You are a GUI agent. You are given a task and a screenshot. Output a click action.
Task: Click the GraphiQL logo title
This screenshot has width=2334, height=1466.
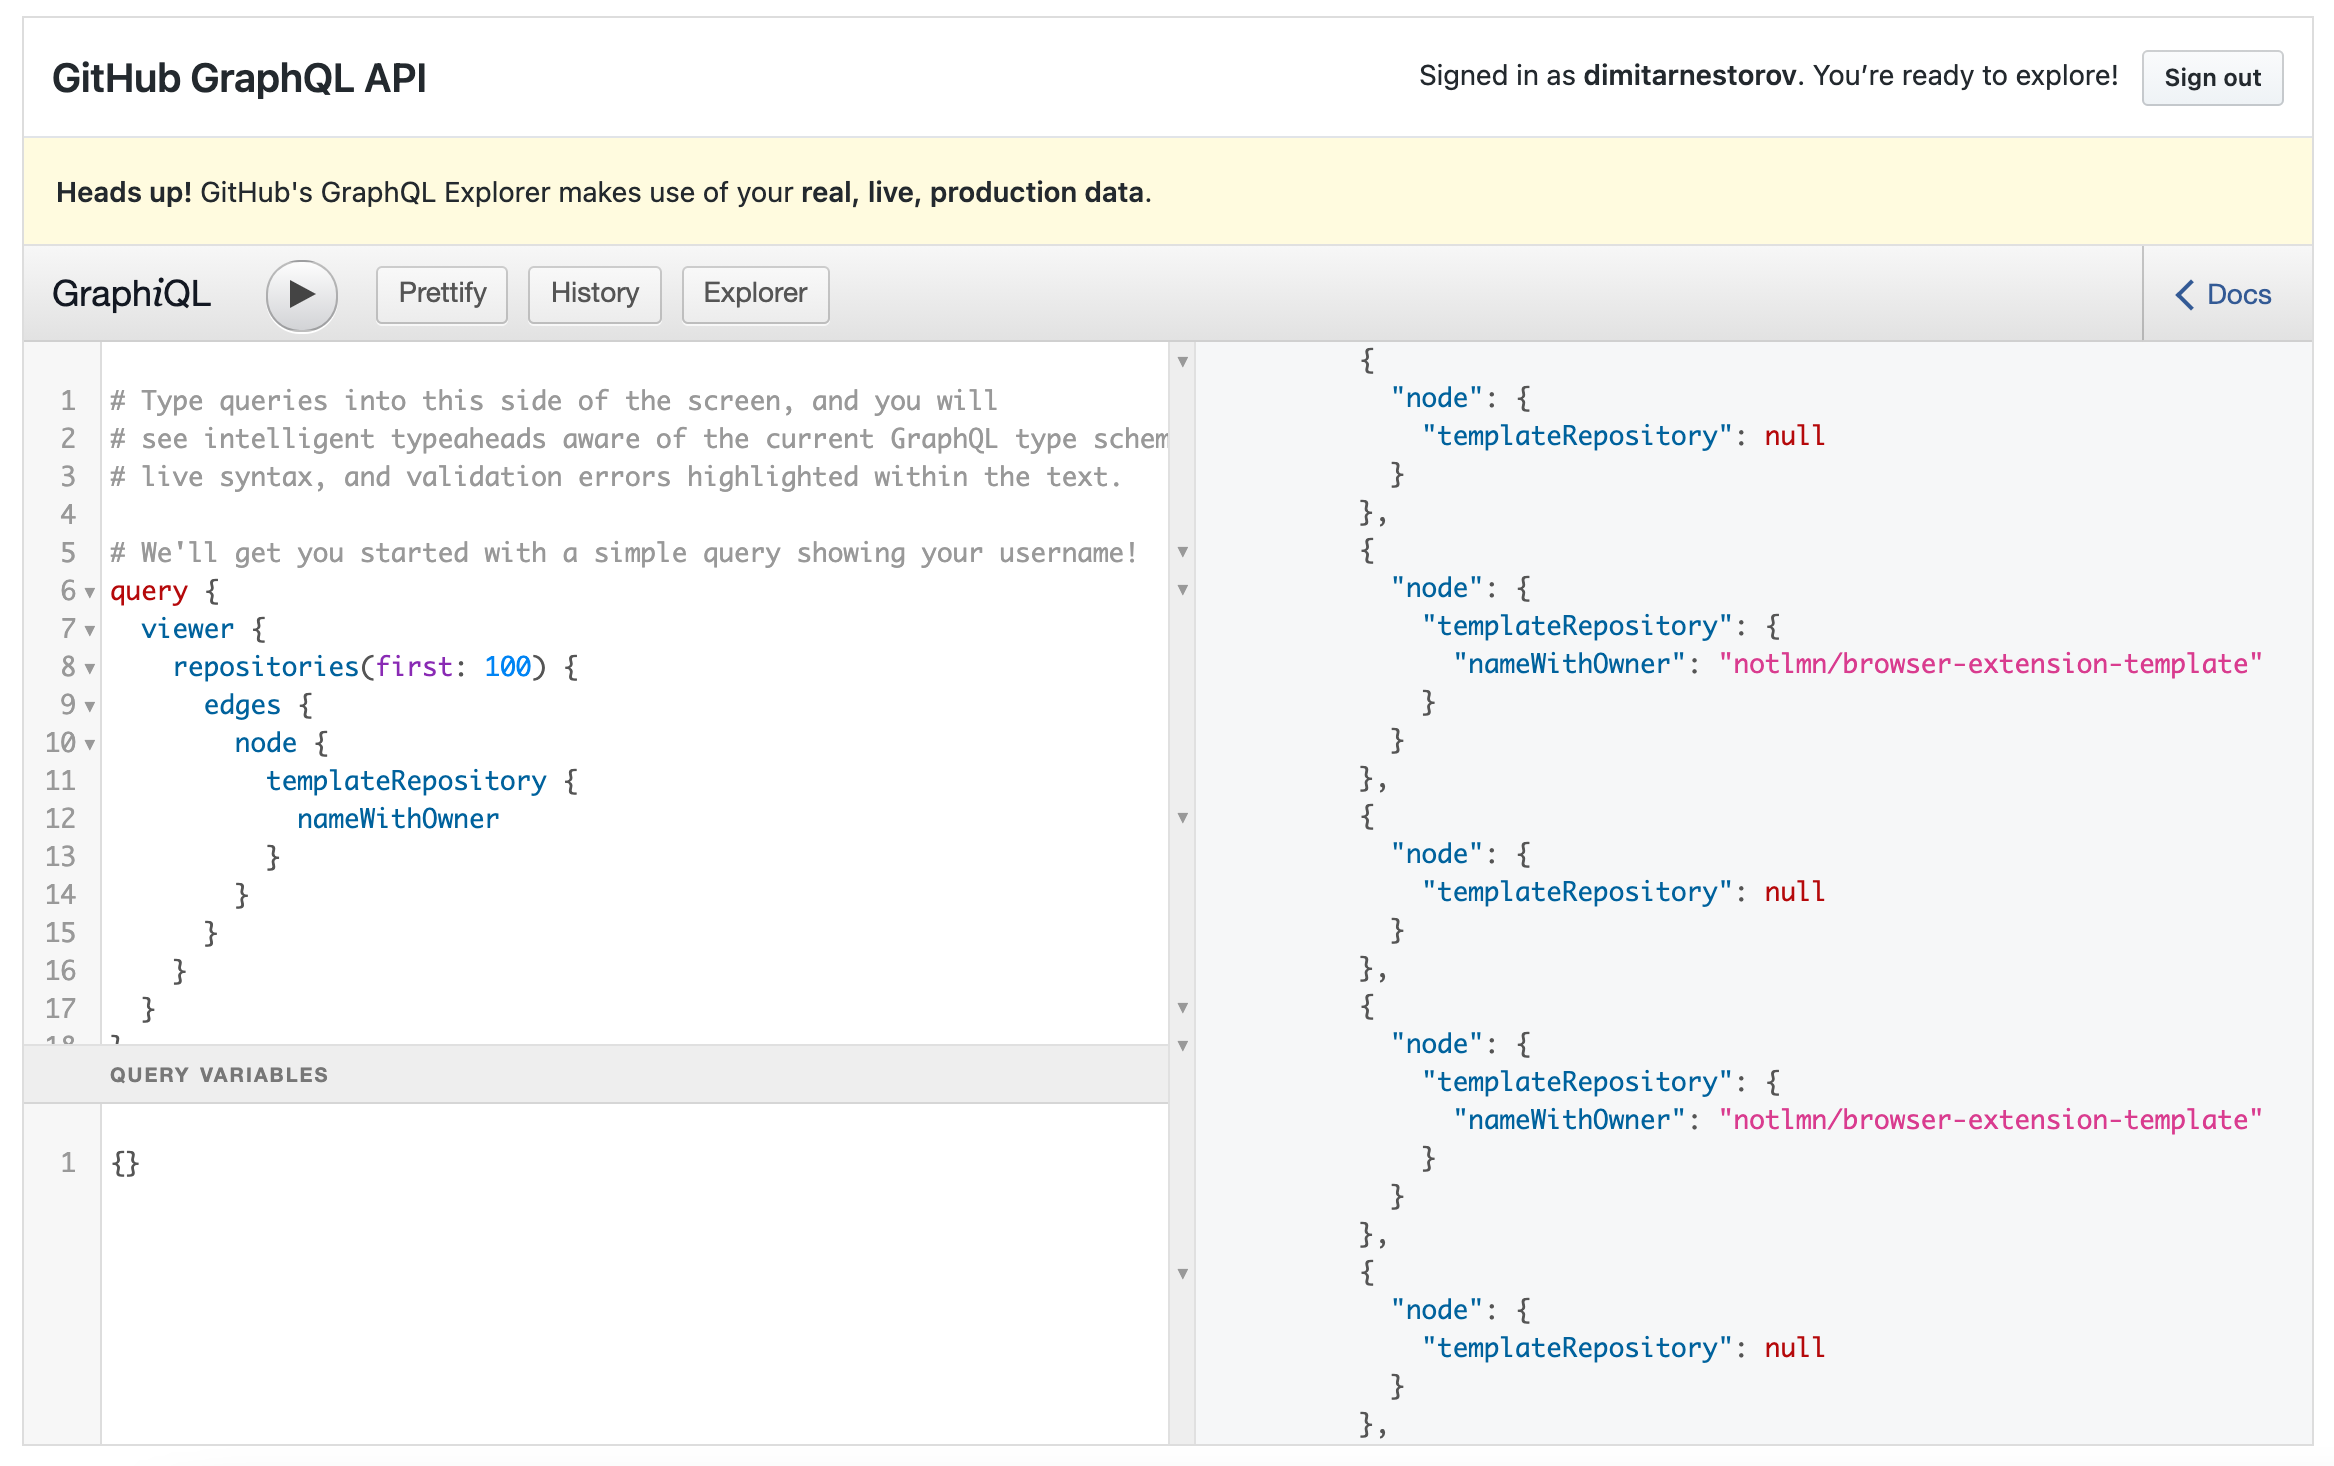point(131,294)
